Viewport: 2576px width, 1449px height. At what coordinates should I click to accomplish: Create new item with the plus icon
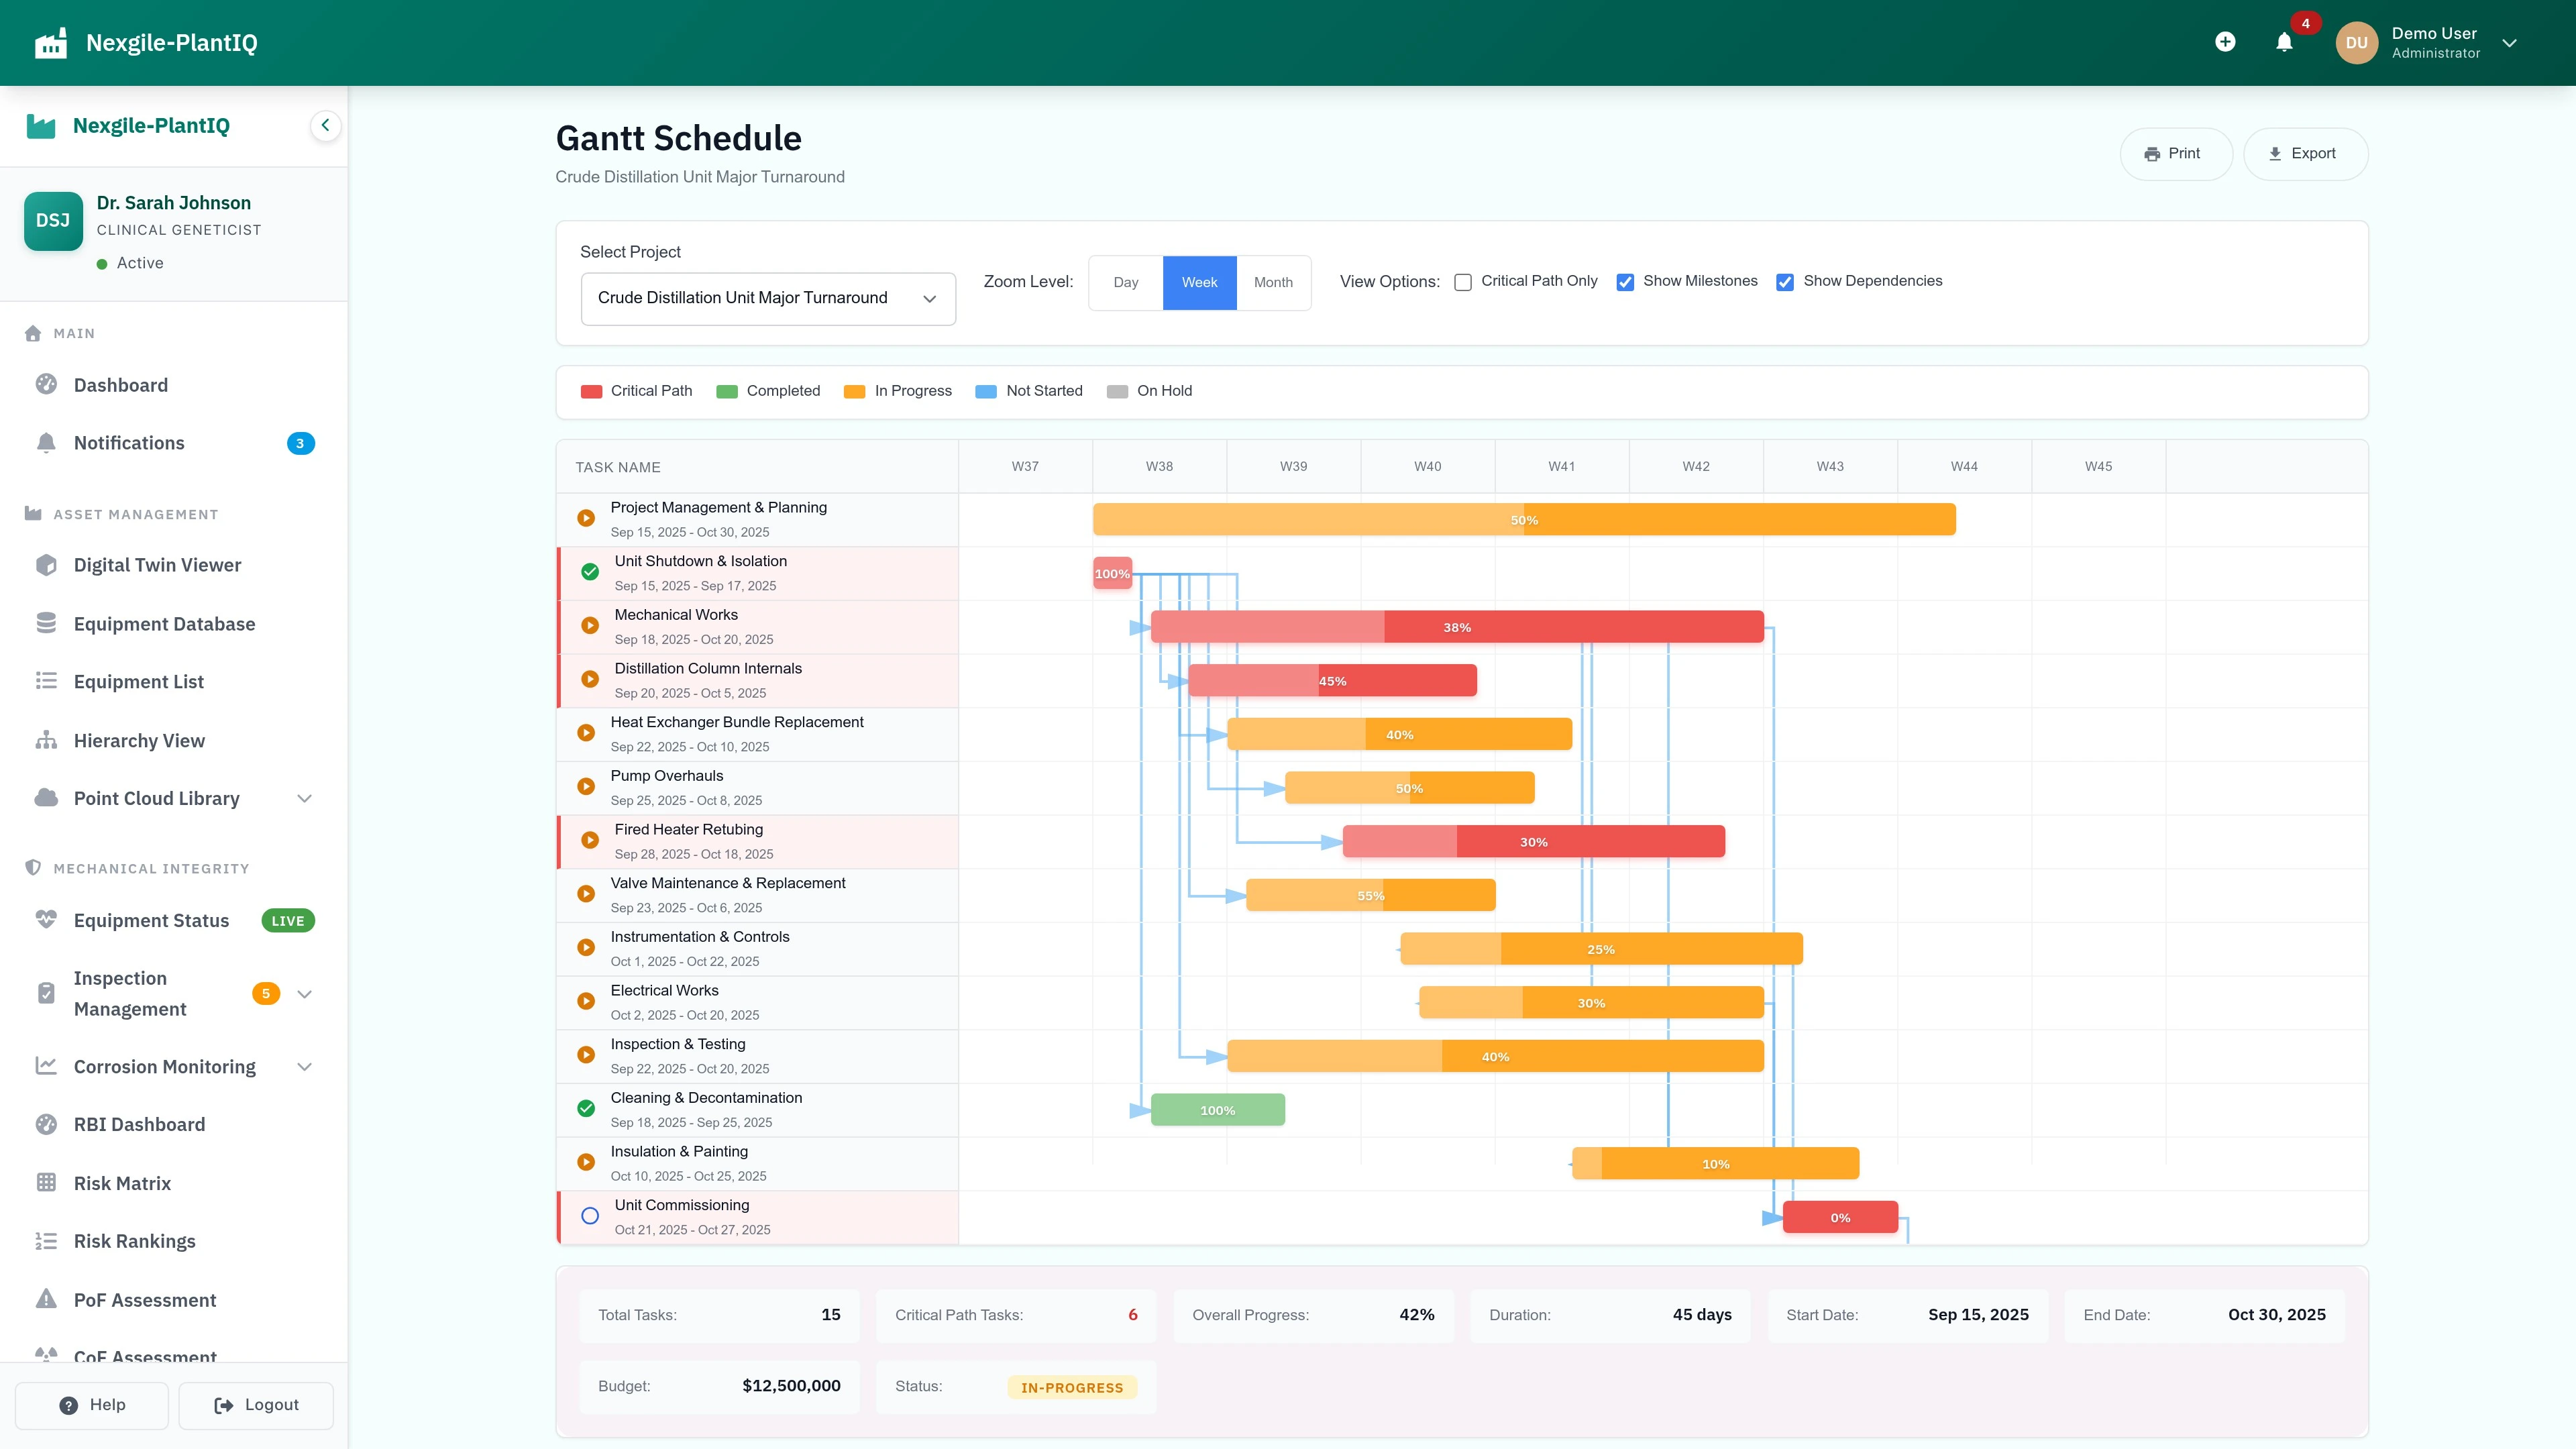pos(2225,42)
